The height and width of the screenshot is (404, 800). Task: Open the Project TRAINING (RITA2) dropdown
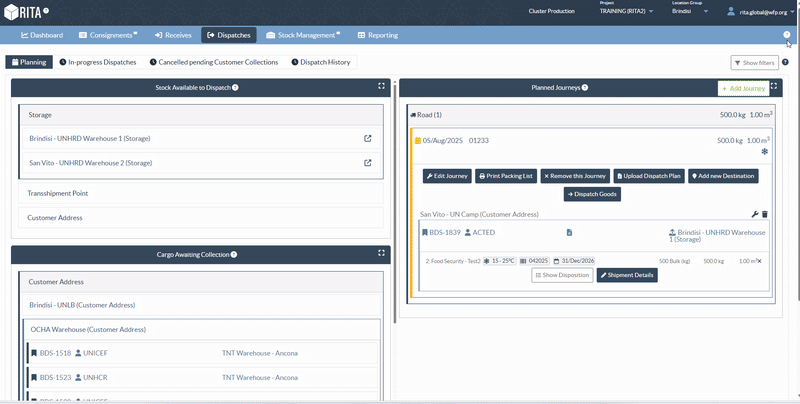tap(627, 11)
